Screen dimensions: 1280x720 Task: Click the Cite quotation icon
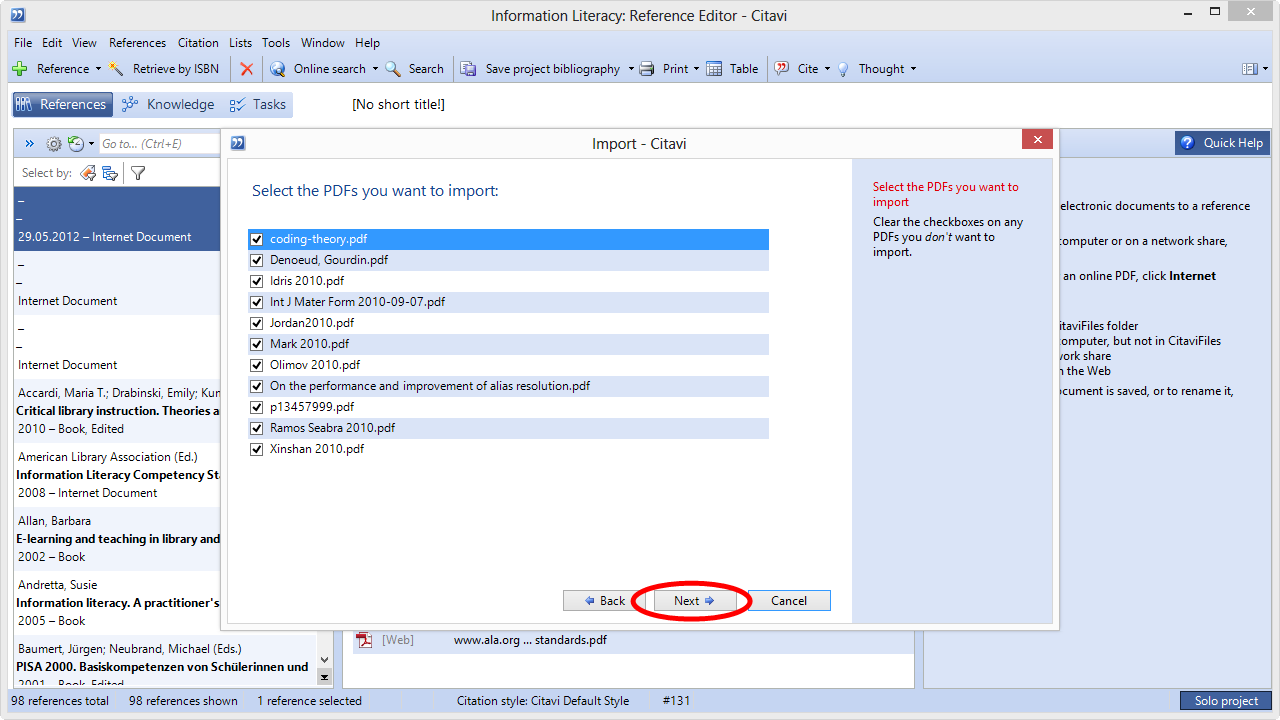tap(782, 69)
